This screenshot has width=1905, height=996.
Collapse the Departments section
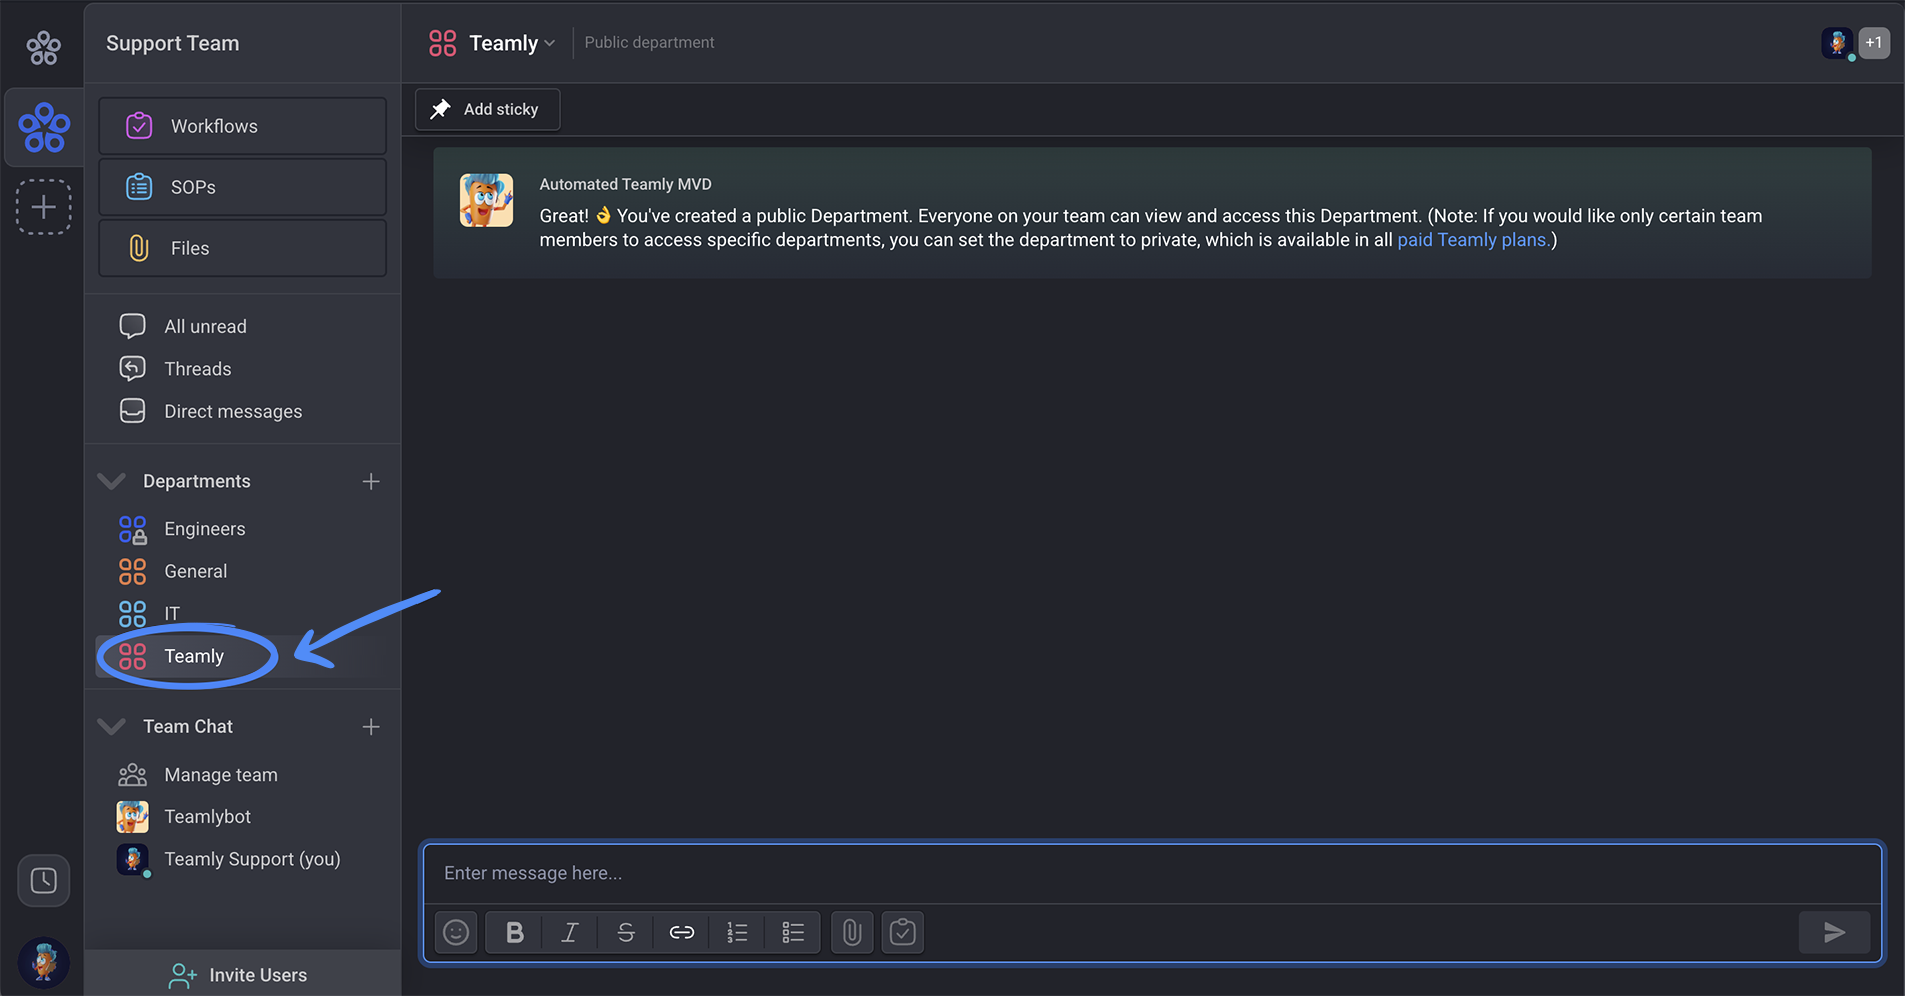coord(112,481)
